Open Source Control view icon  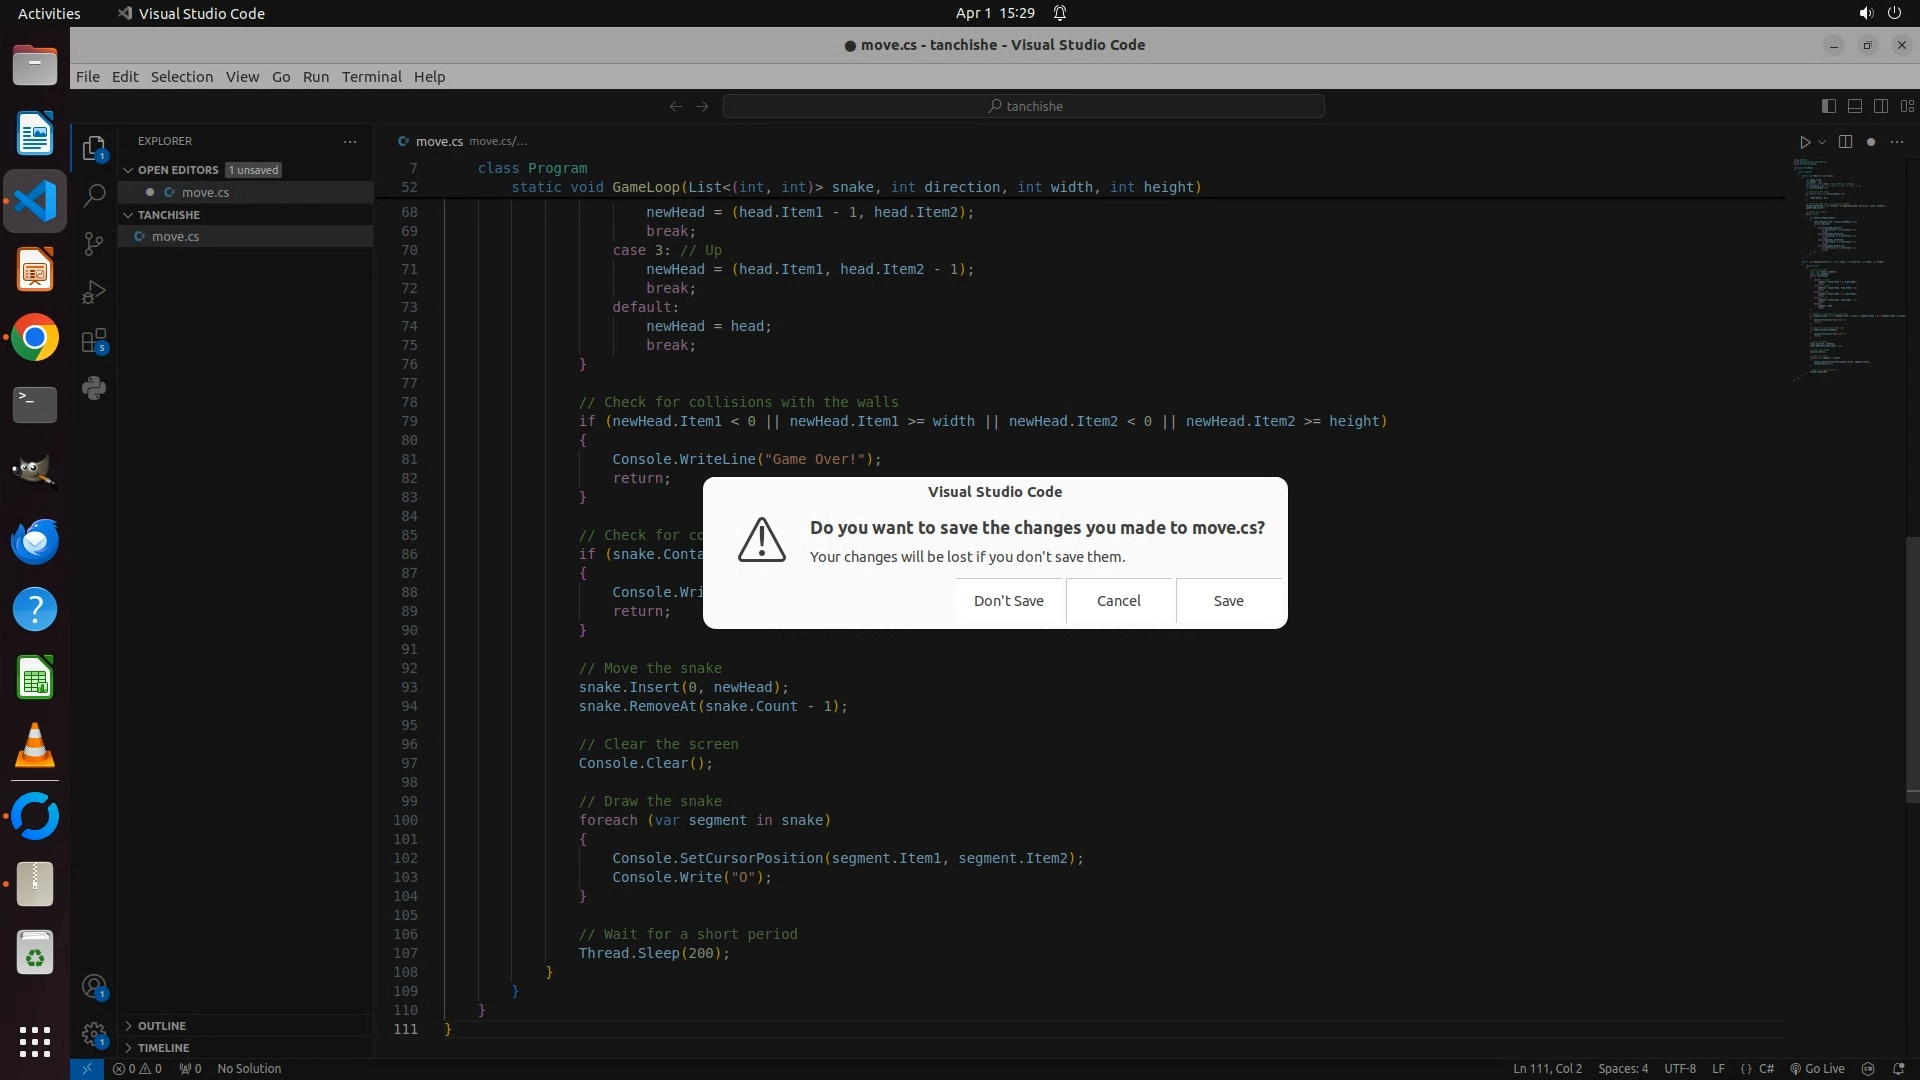(x=94, y=243)
